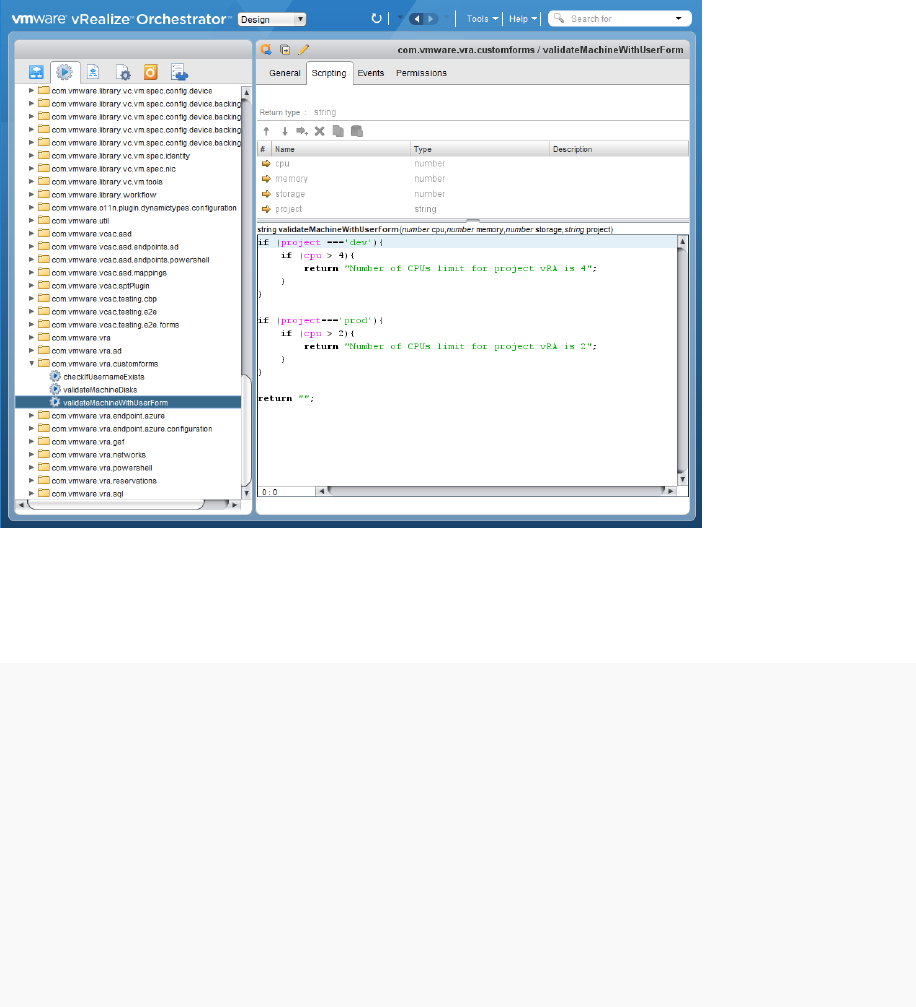Image resolution: width=916 pixels, height=1007 pixels.
Task: Expand the com.vmware.vra folder
Action: pyautogui.click(x=31, y=338)
